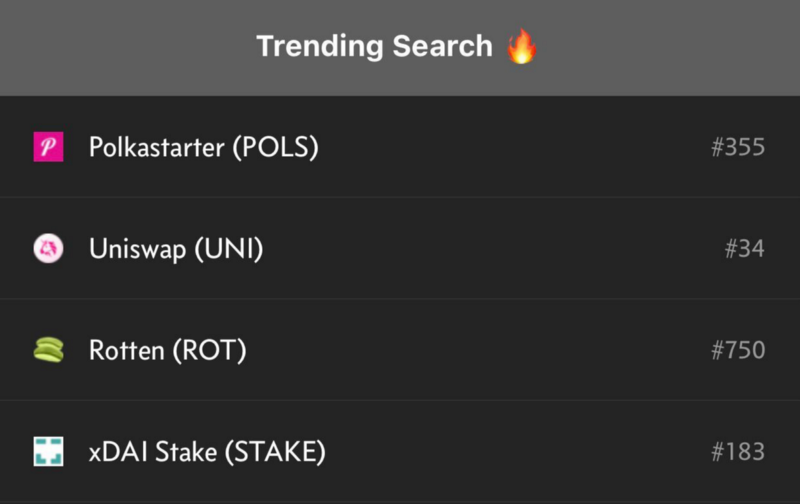Click the Trending Search header title

374,46
